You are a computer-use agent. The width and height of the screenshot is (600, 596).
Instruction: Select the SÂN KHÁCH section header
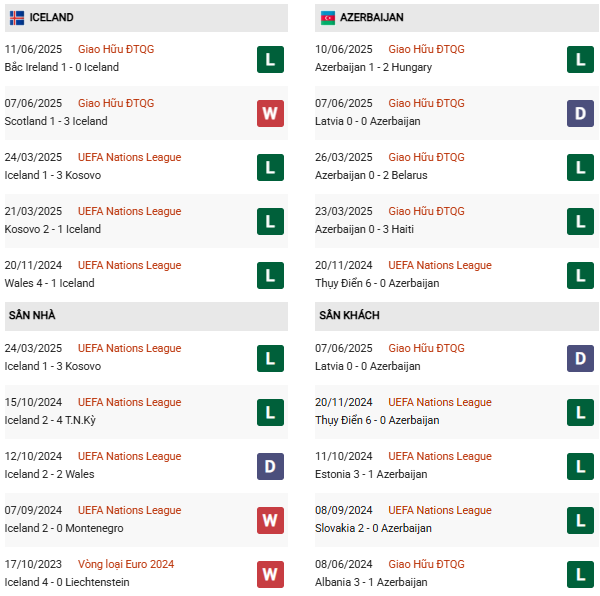coord(350,315)
